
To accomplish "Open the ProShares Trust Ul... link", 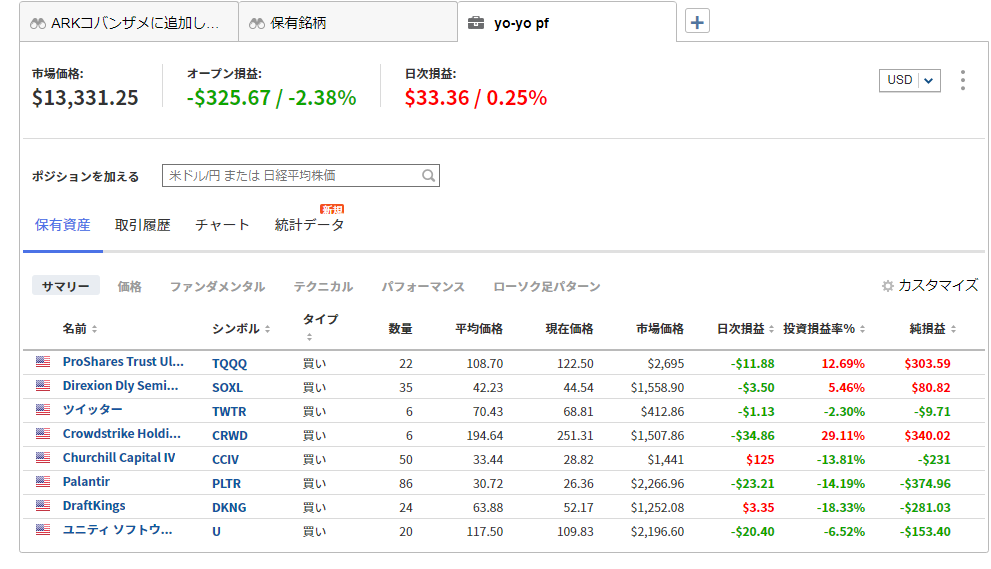I will [x=123, y=362].
